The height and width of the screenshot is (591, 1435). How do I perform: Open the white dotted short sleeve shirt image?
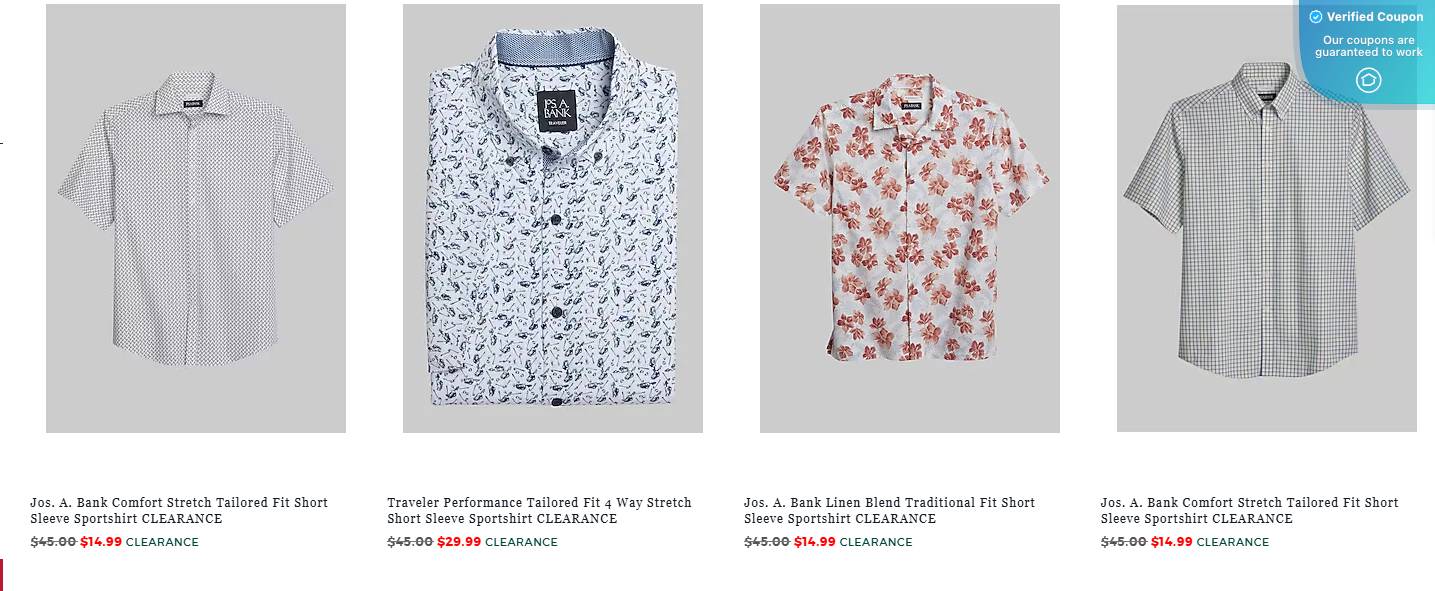tap(196, 218)
